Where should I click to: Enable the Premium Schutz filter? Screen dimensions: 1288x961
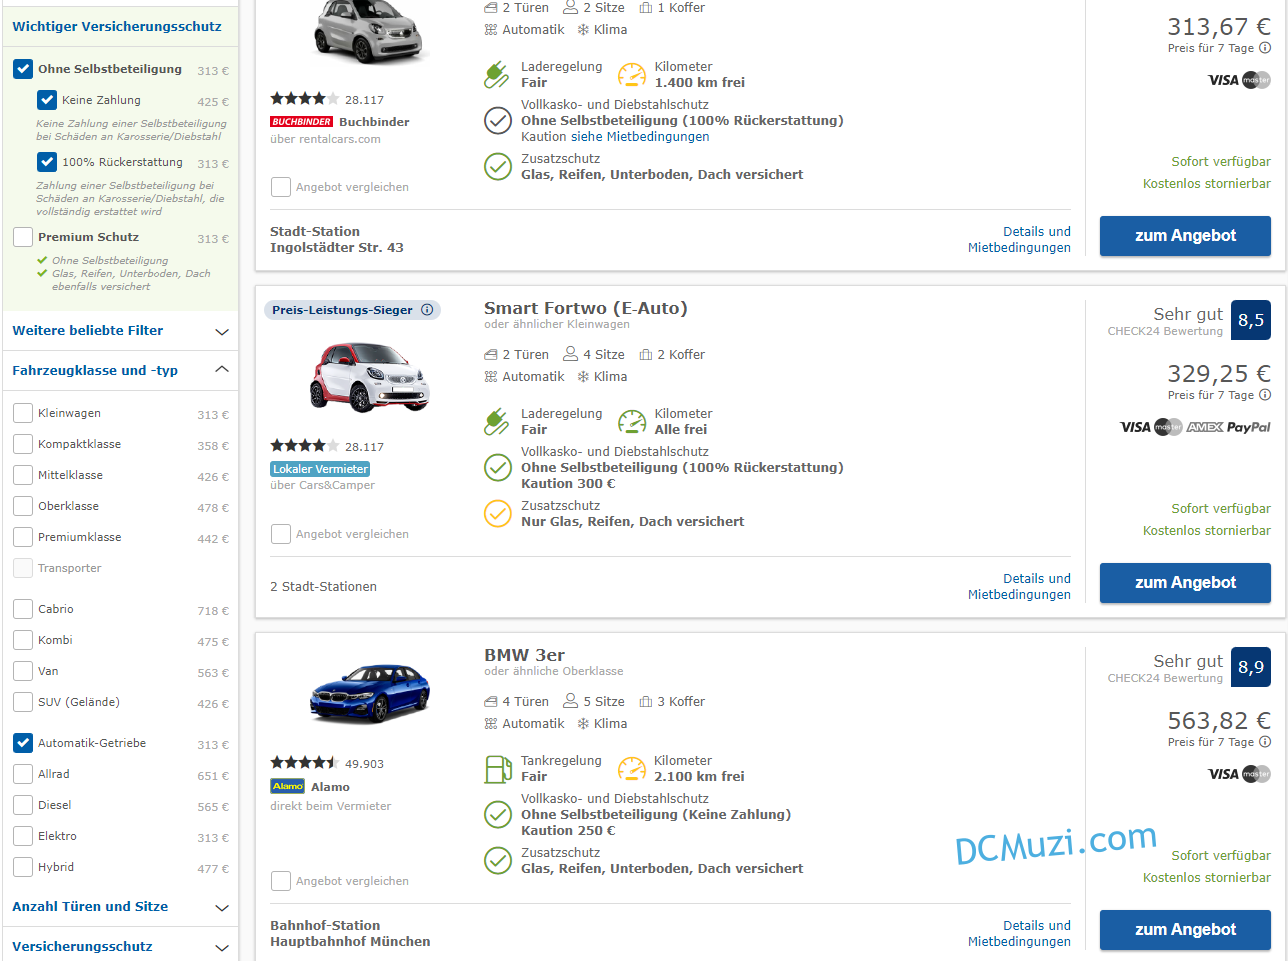(23, 237)
